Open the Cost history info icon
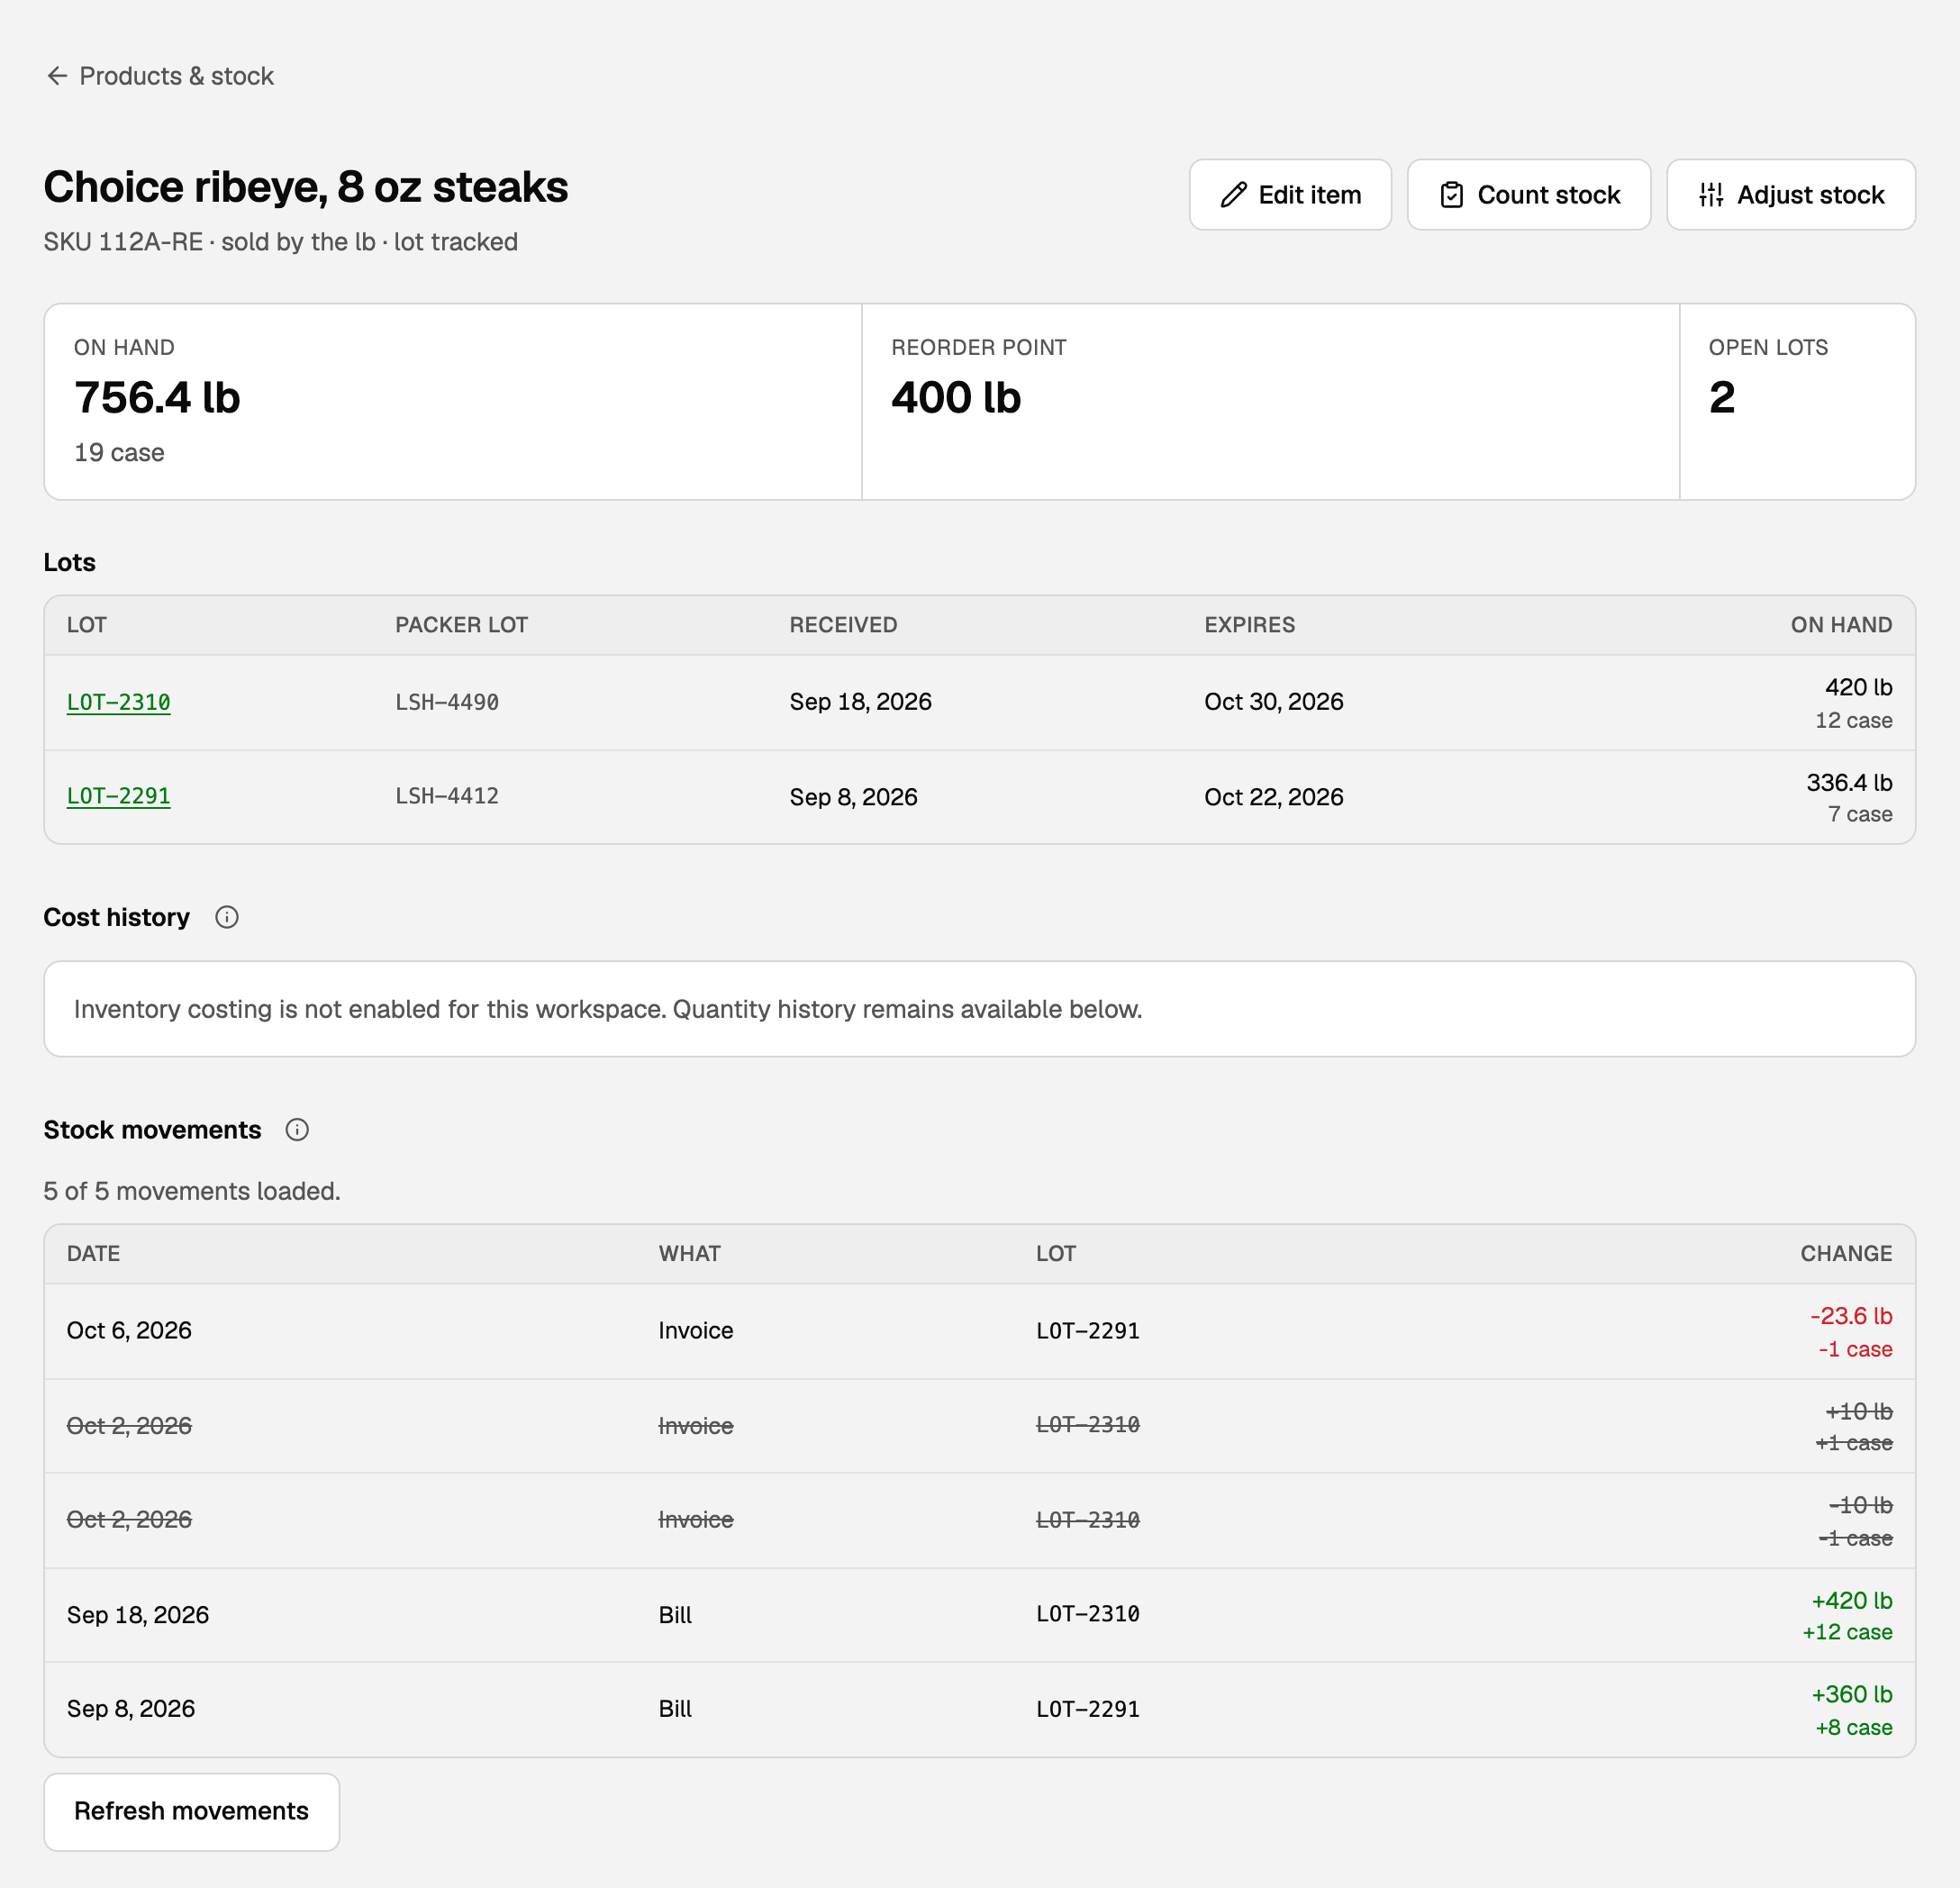Viewport: 1960px width, 1888px height. [227, 917]
